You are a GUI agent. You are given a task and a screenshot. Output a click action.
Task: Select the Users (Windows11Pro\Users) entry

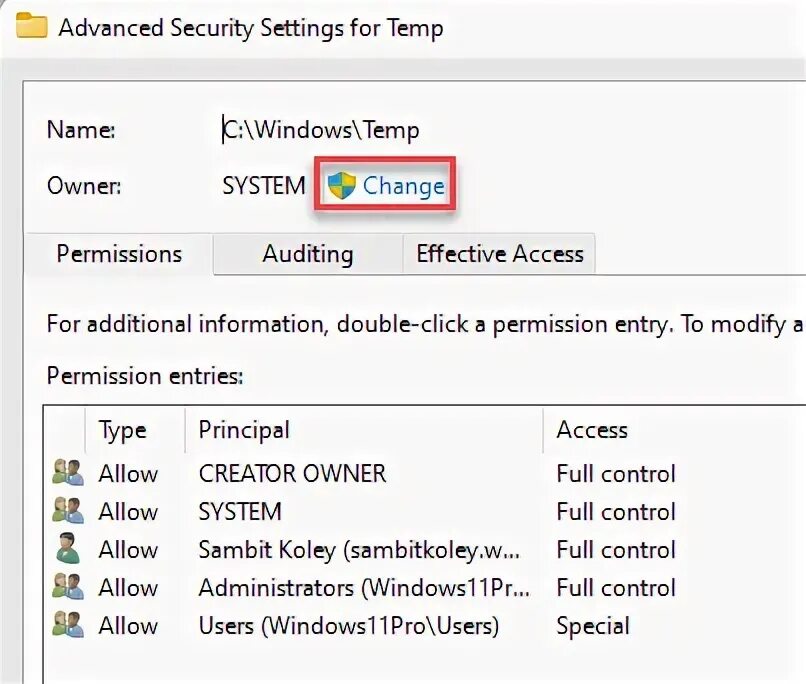coord(348,626)
